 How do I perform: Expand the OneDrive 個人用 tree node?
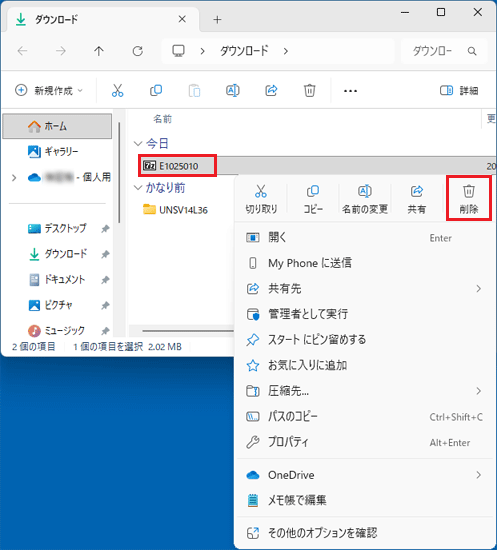click(14, 178)
